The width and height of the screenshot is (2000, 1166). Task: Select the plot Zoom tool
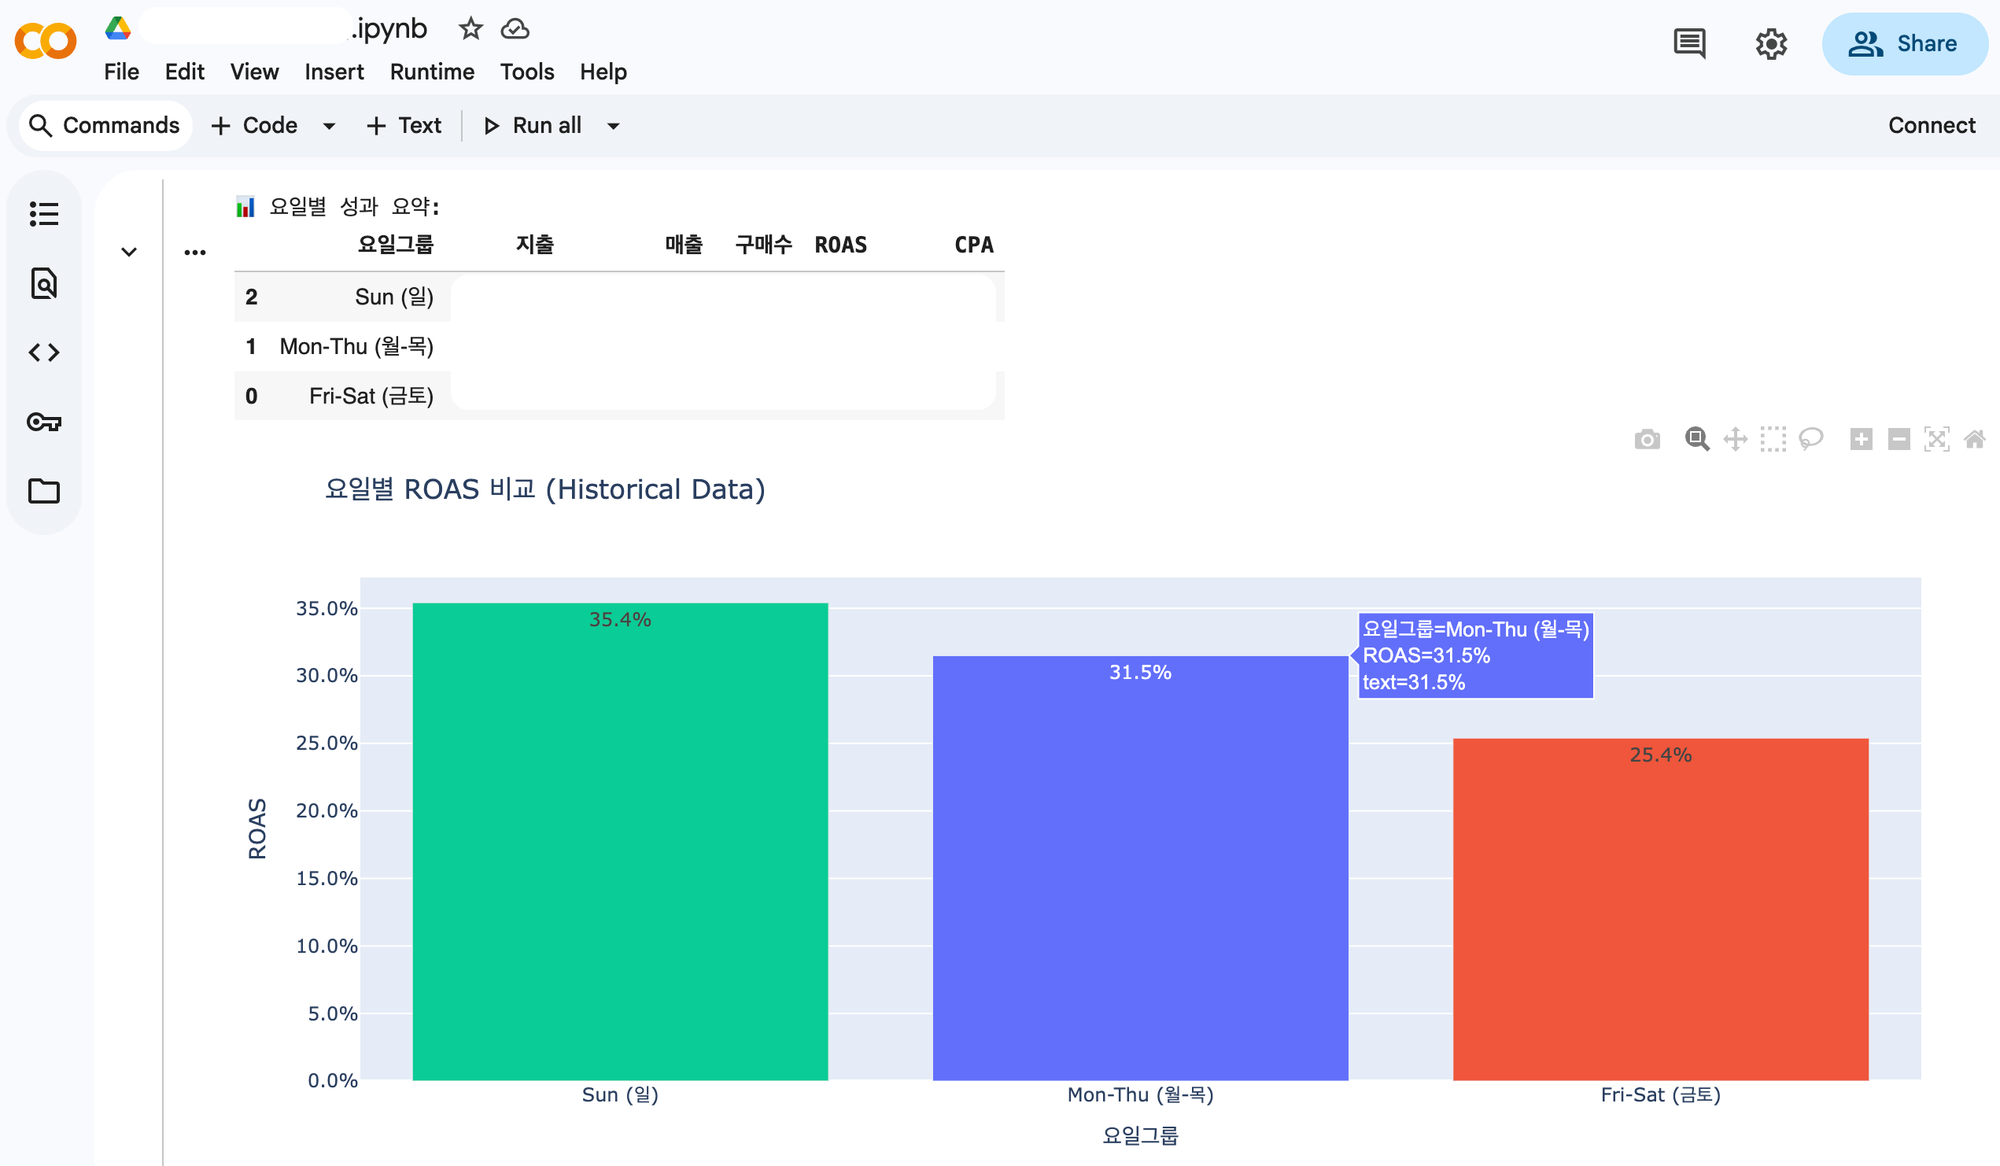[1697, 439]
